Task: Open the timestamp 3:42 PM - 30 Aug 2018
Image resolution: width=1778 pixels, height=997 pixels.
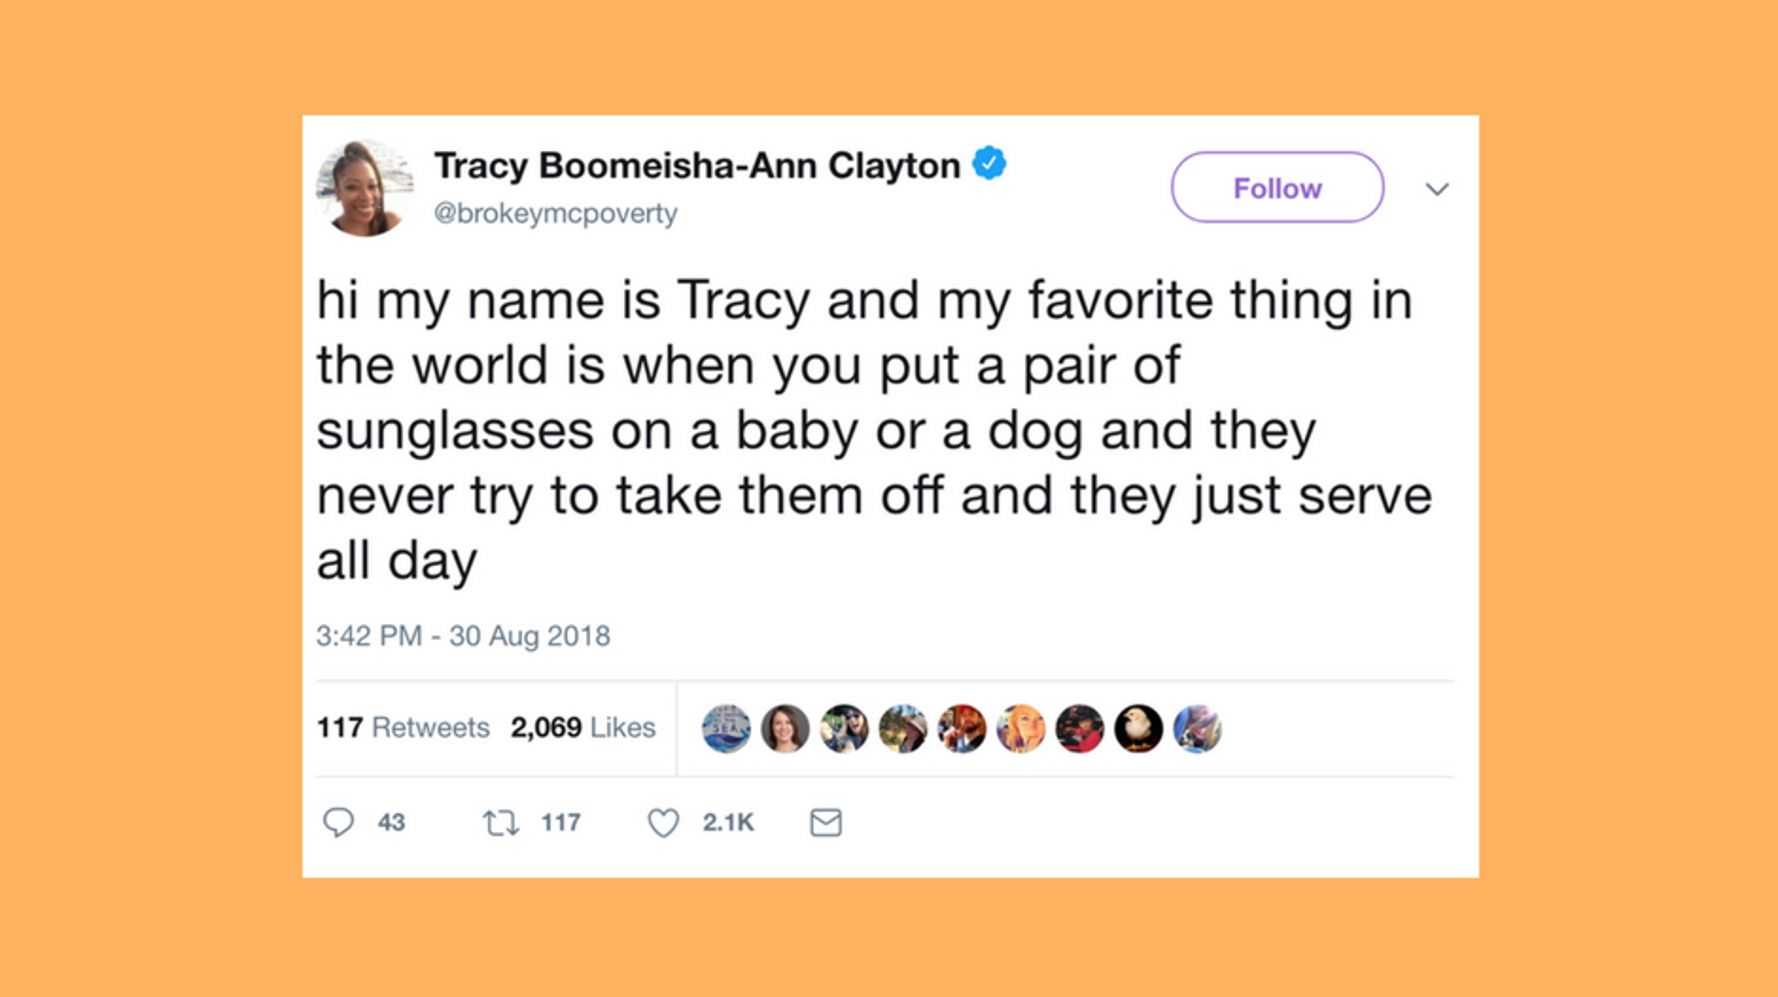Action: pos(463,635)
